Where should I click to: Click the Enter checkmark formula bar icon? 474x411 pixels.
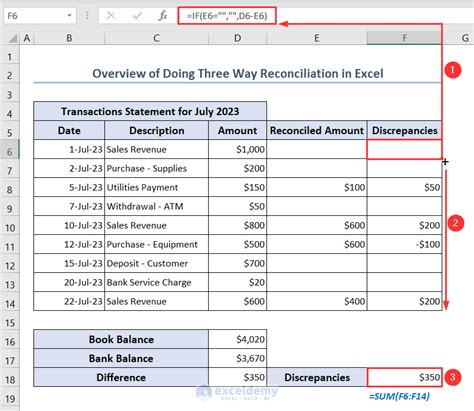pyautogui.click(x=137, y=16)
